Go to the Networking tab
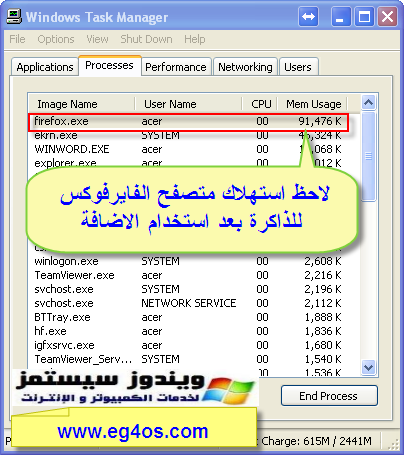The height and width of the screenshot is (455, 404). click(x=245, y=67)
